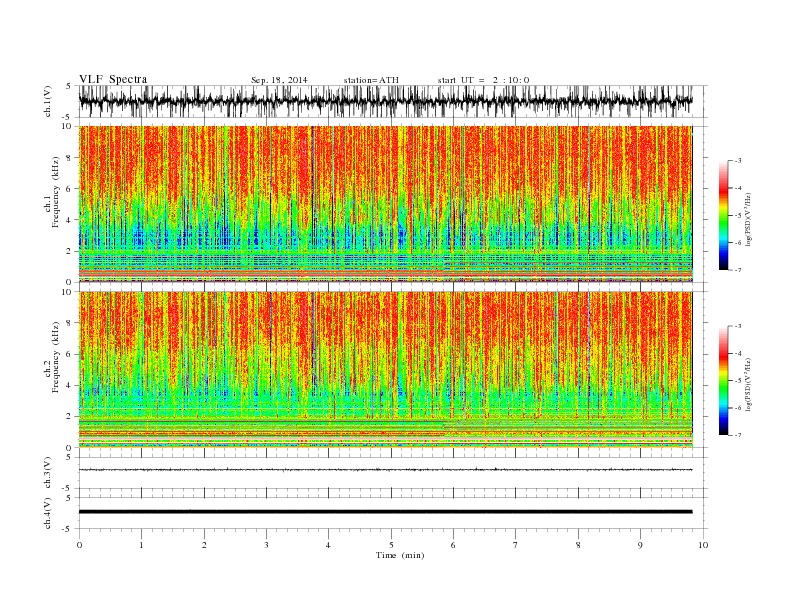Click the 'ch.4(V)' axis label
The image size is (792, 612).
[x=48, y=513]
